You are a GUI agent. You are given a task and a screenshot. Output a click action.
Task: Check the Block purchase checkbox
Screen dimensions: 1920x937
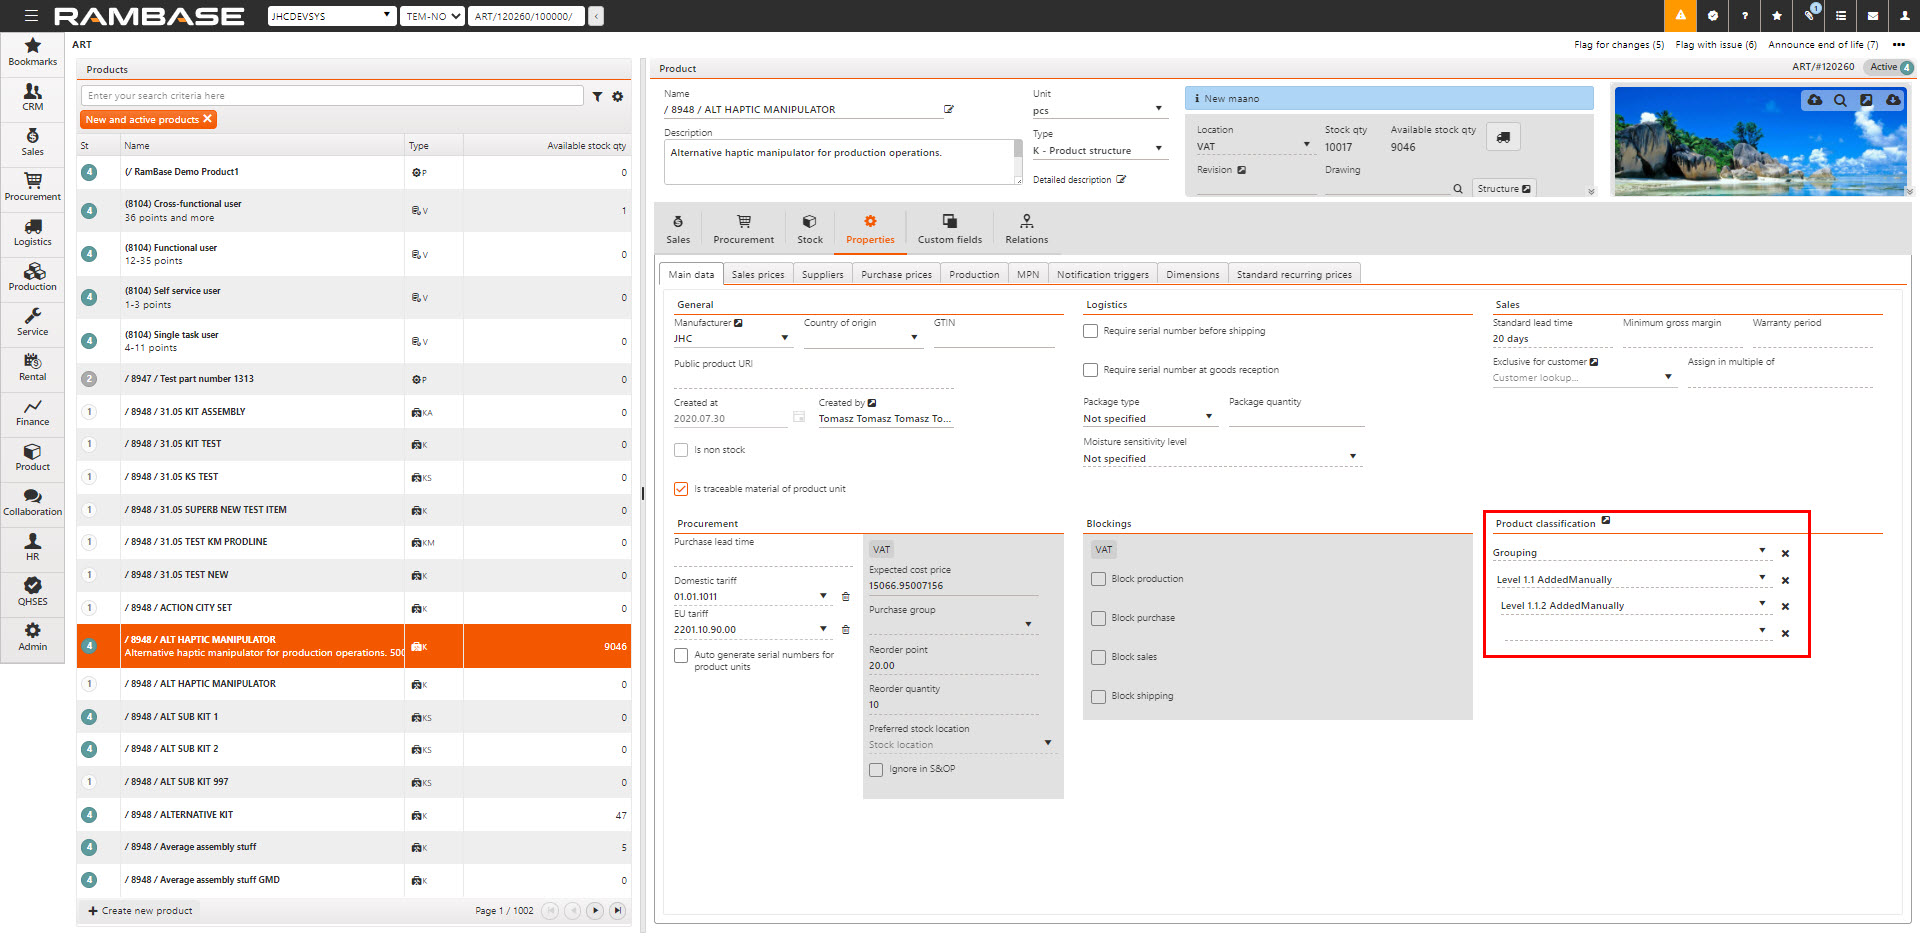click(x=1099, y=618)
